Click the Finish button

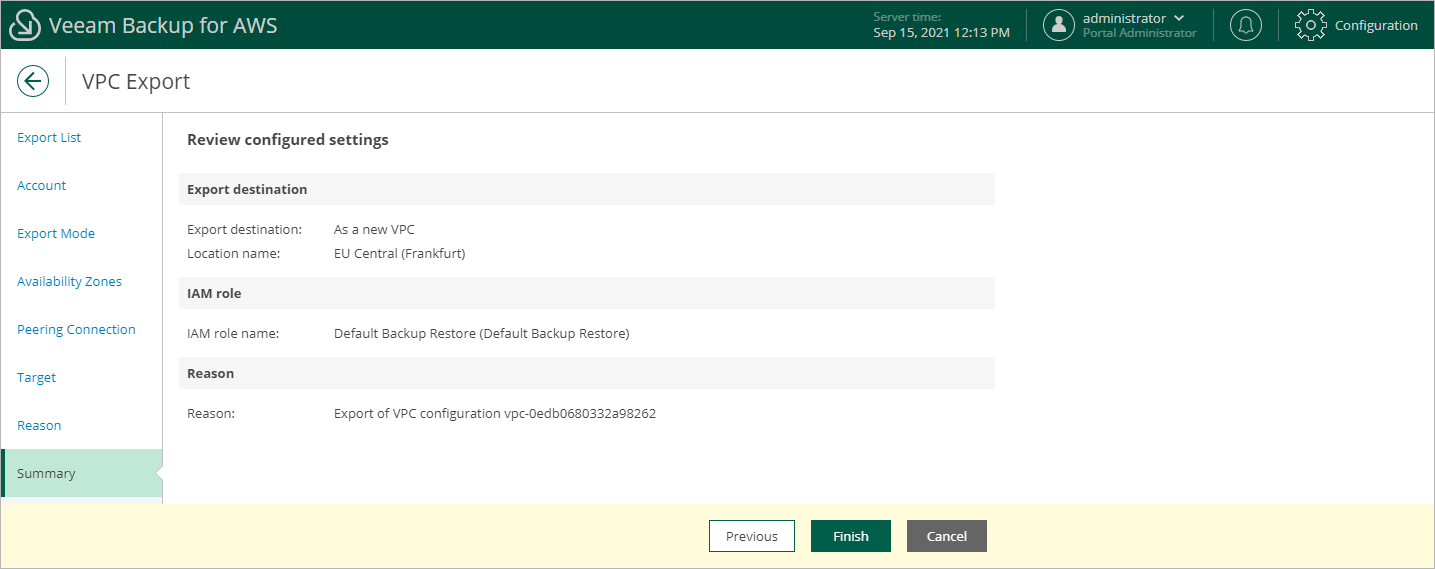(851, 536)
